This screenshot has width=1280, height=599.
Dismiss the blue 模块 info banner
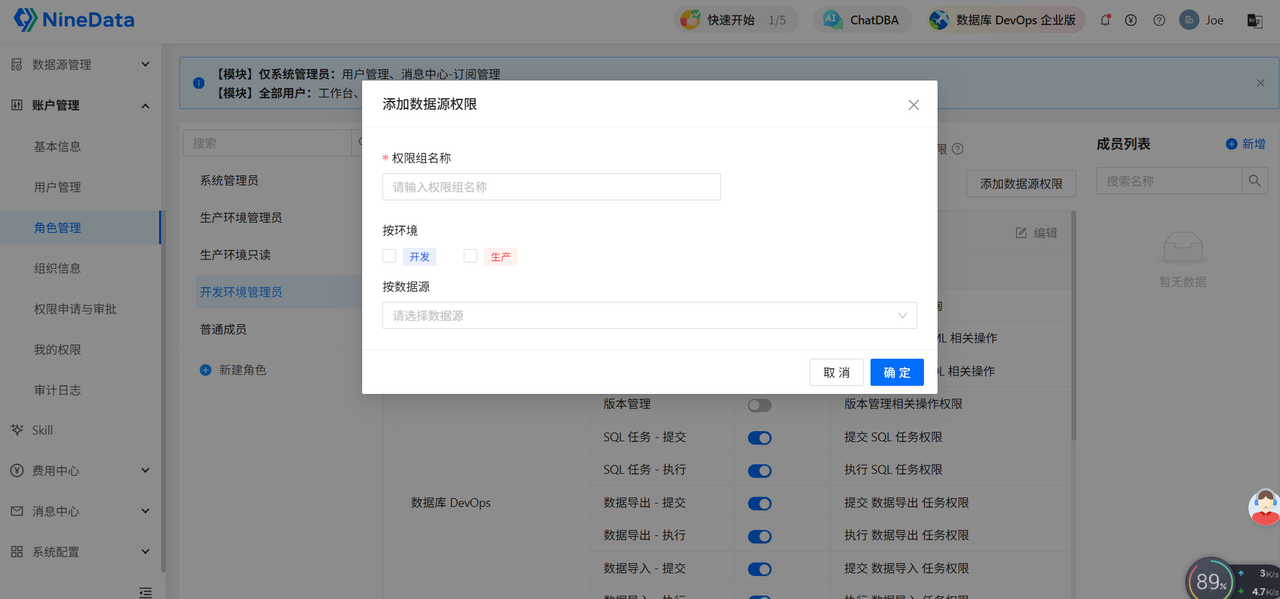pyautogui.click(x=1260, y=83)
